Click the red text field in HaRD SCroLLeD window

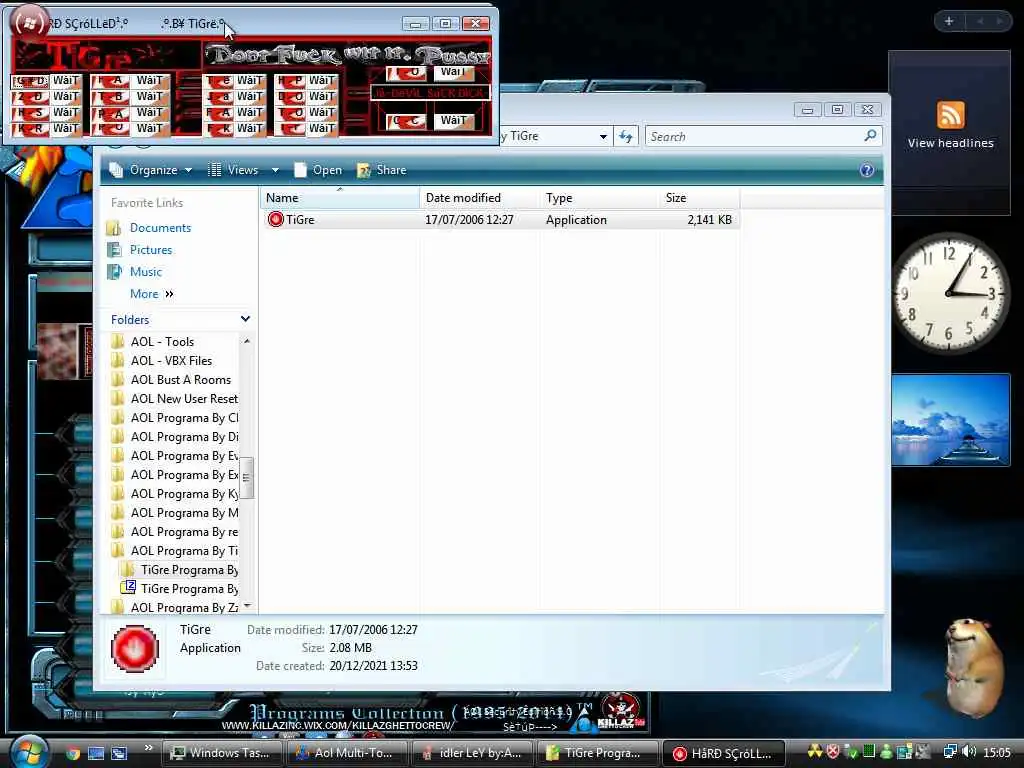tap(430, 93)
